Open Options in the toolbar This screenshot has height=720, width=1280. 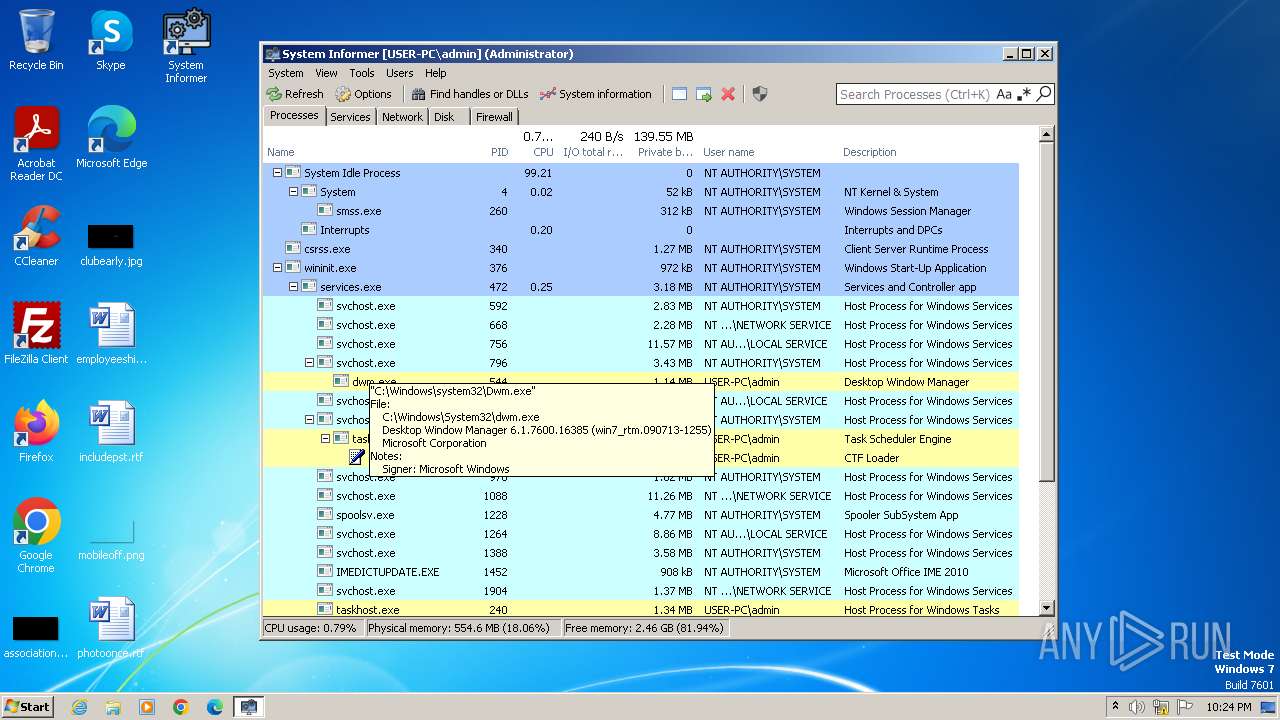[x=364, y=94]
